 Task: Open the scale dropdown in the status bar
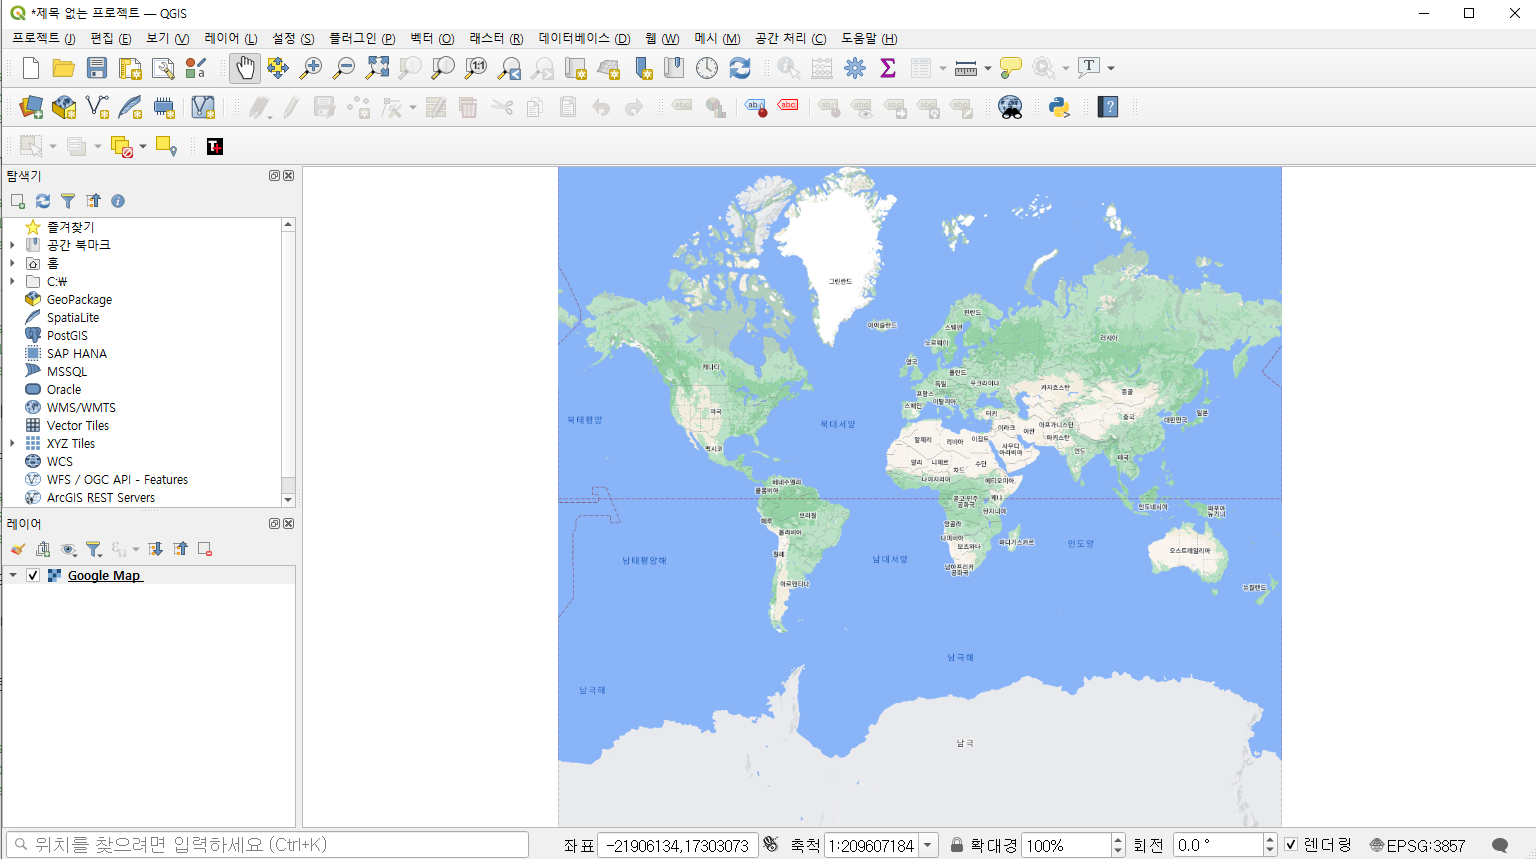pyautogui.click(x=928, y=844)
